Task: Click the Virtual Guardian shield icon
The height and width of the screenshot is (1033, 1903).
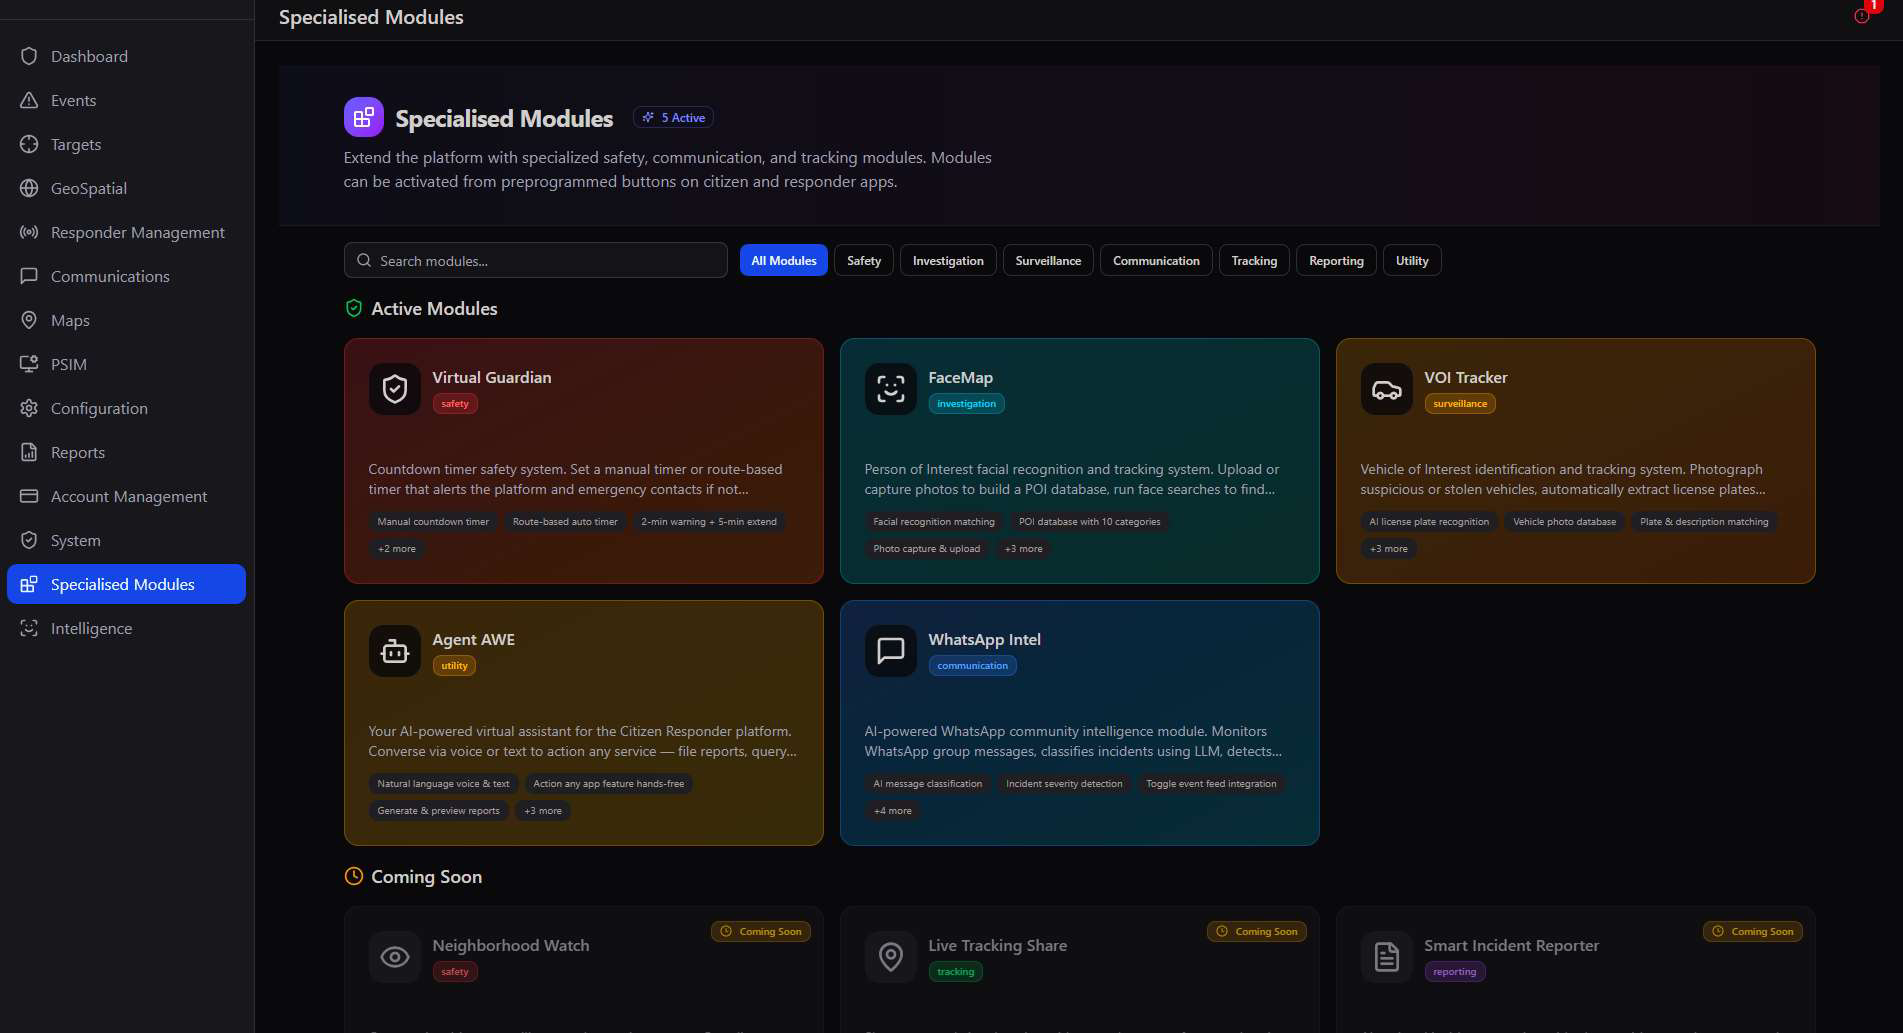Action: tap(395, 388)
